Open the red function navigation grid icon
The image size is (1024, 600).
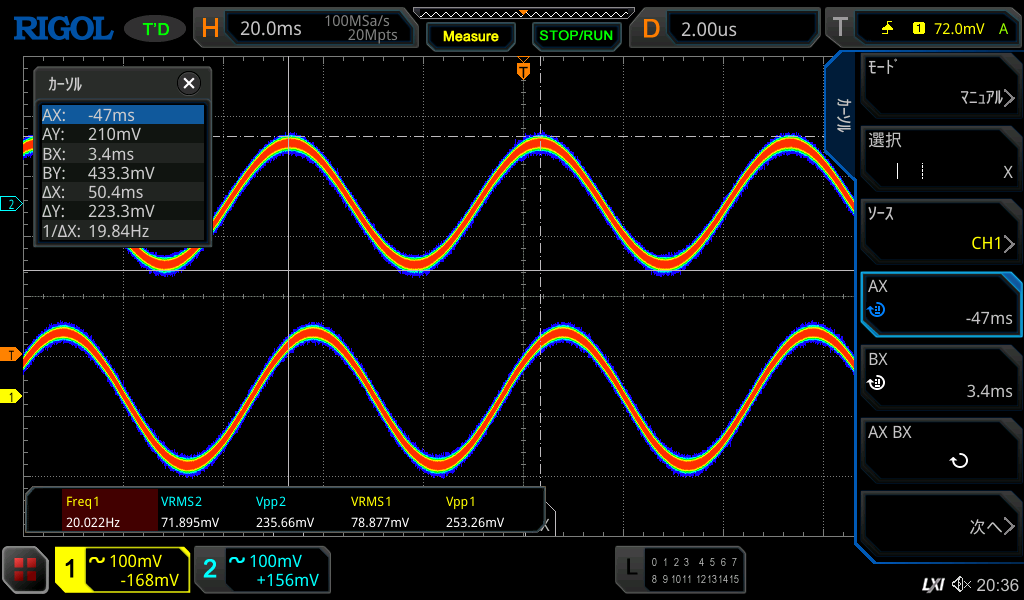25,570
